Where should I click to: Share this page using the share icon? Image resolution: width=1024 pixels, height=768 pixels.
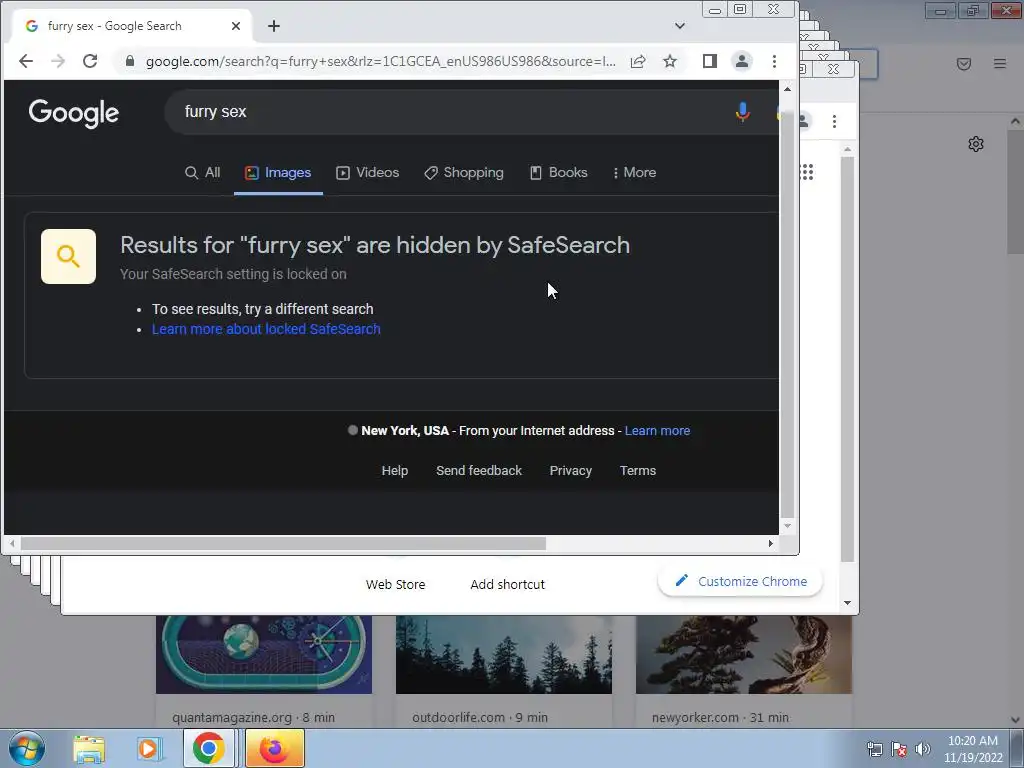pos(638,61)
